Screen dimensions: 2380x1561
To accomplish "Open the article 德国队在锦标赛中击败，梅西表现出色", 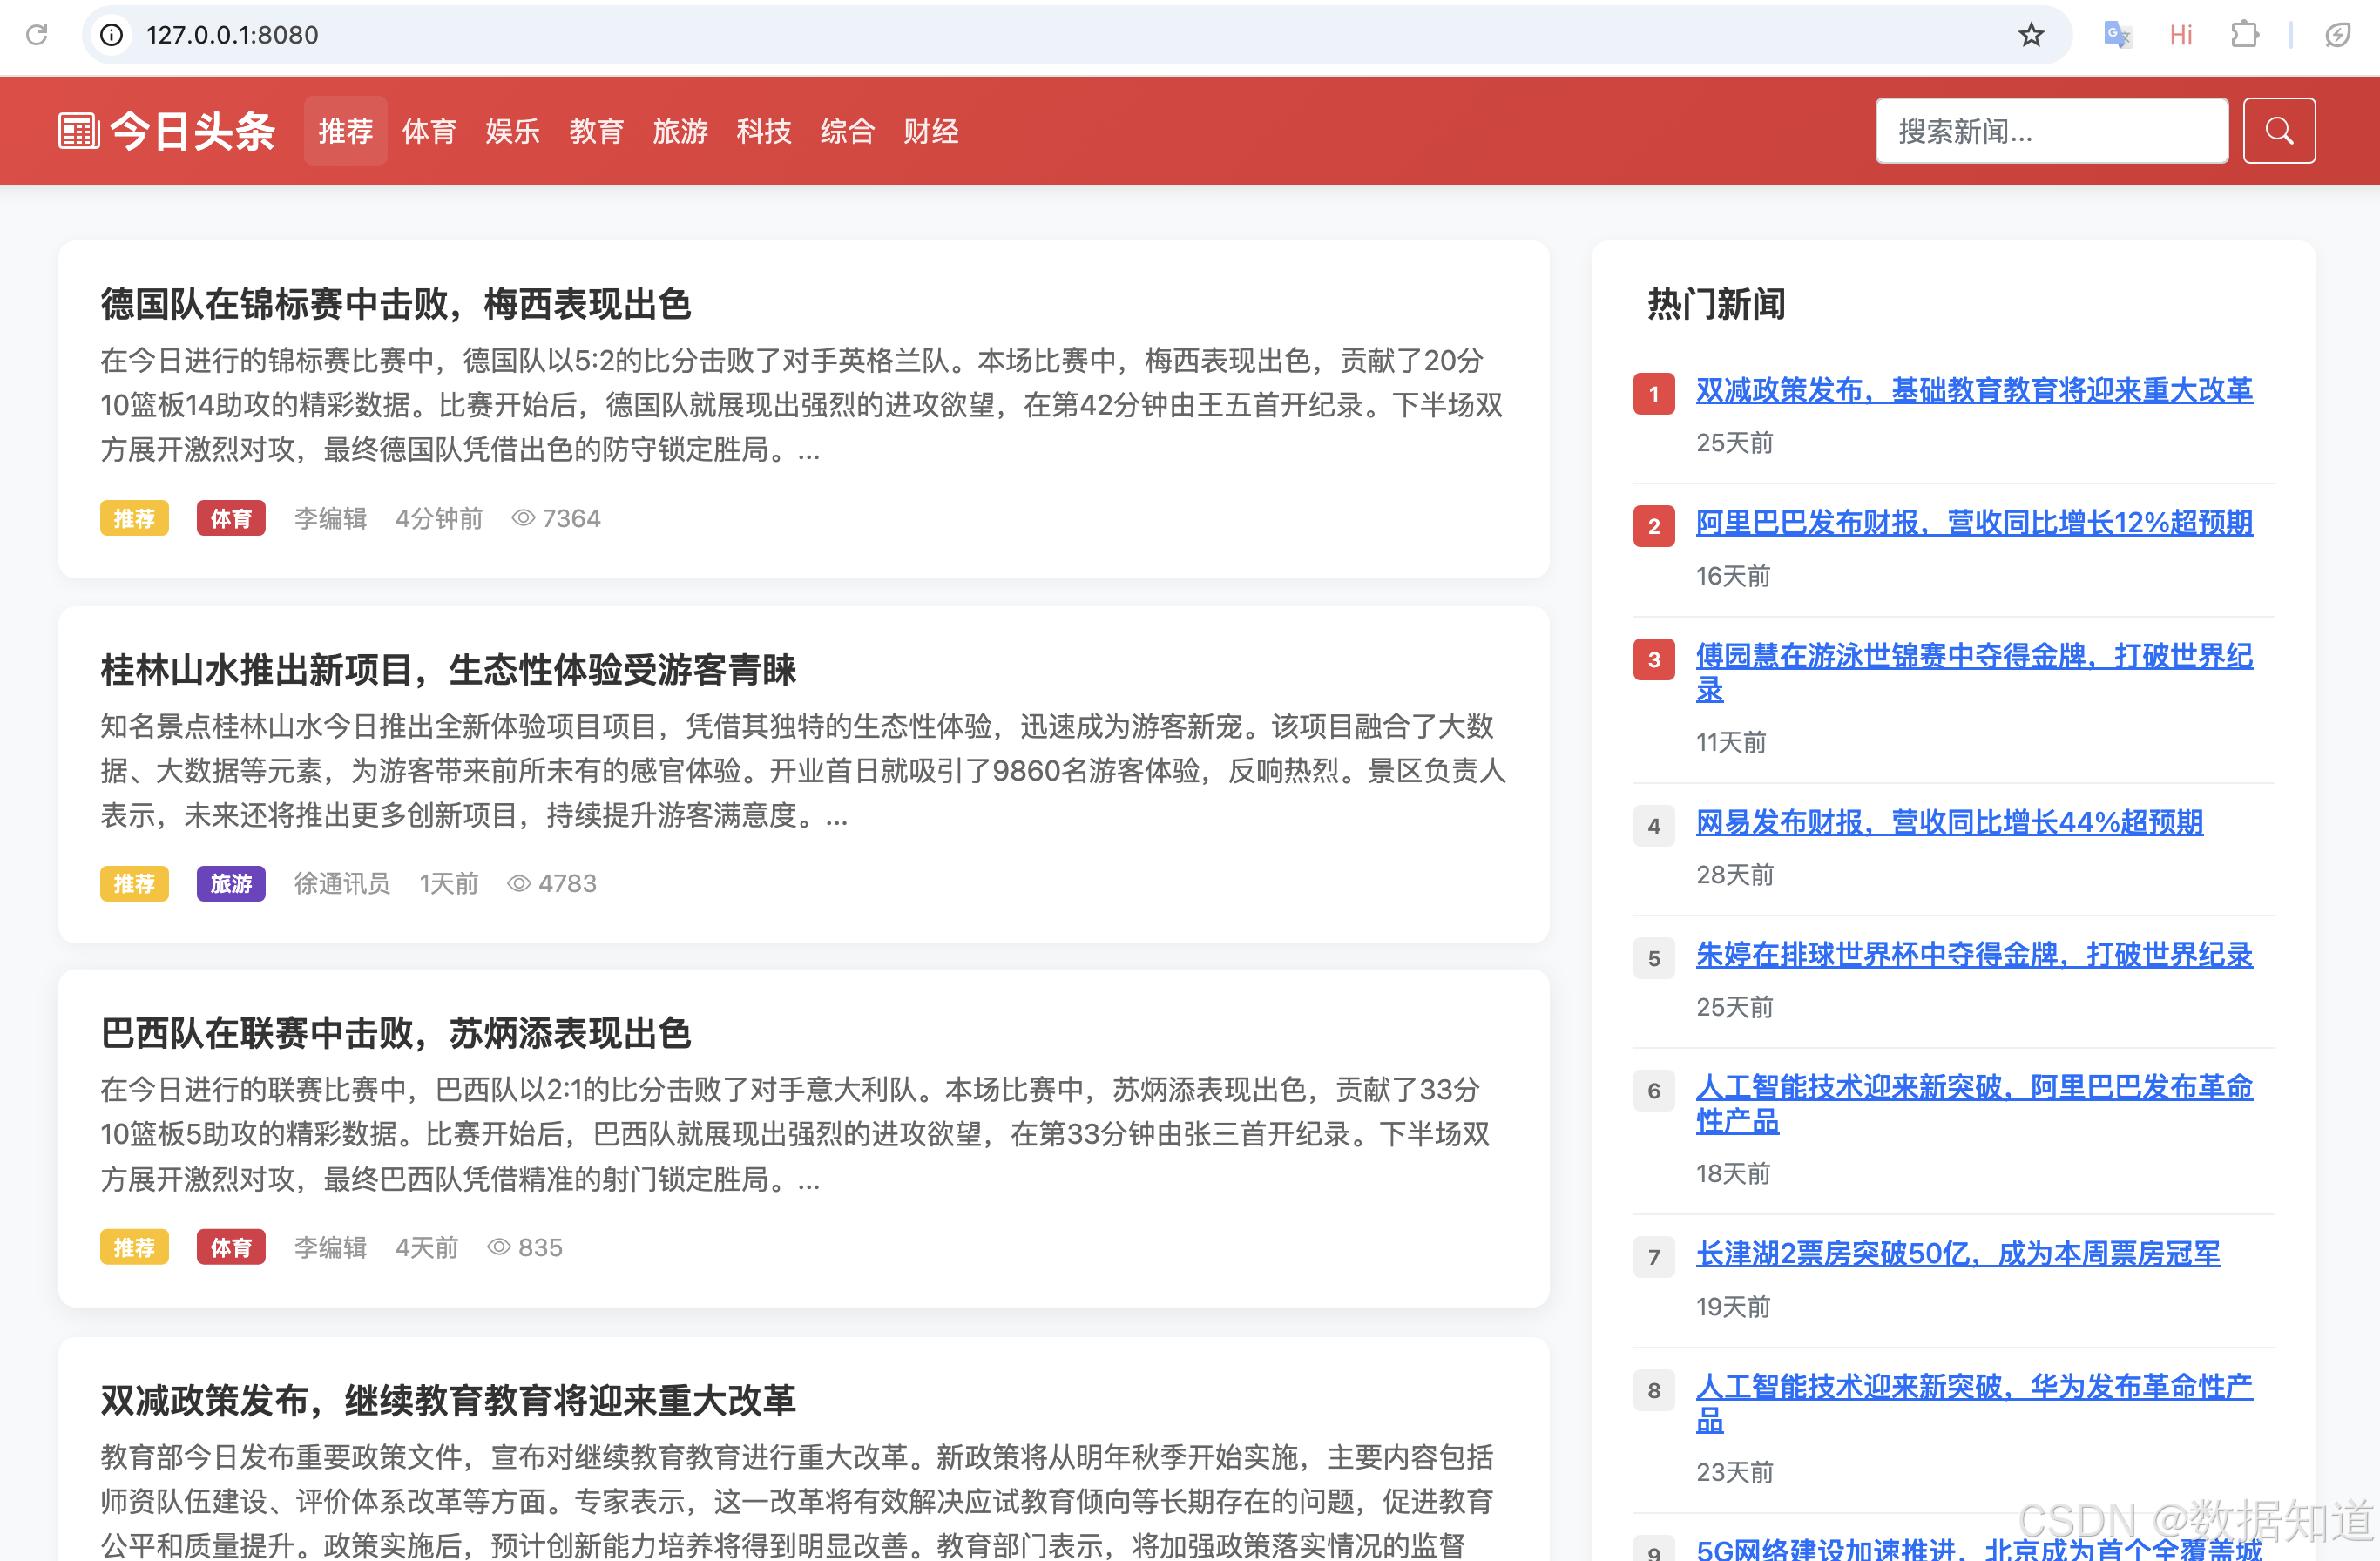I will [x=396, y=306].
